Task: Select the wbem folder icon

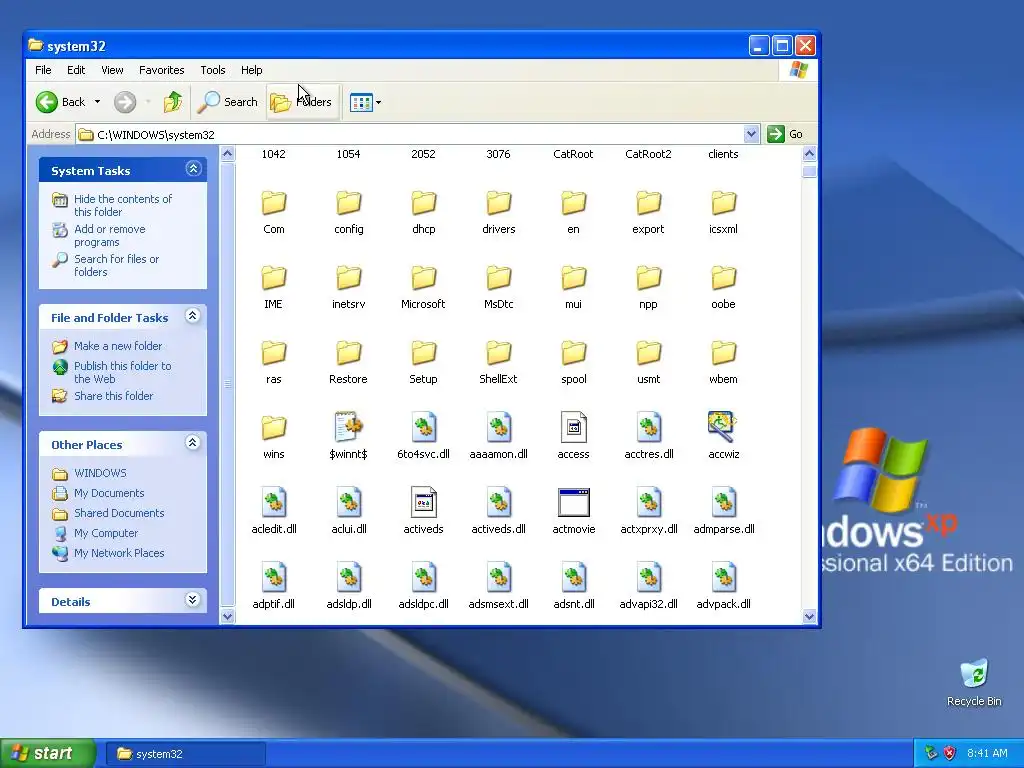Action: coord(724,353)
